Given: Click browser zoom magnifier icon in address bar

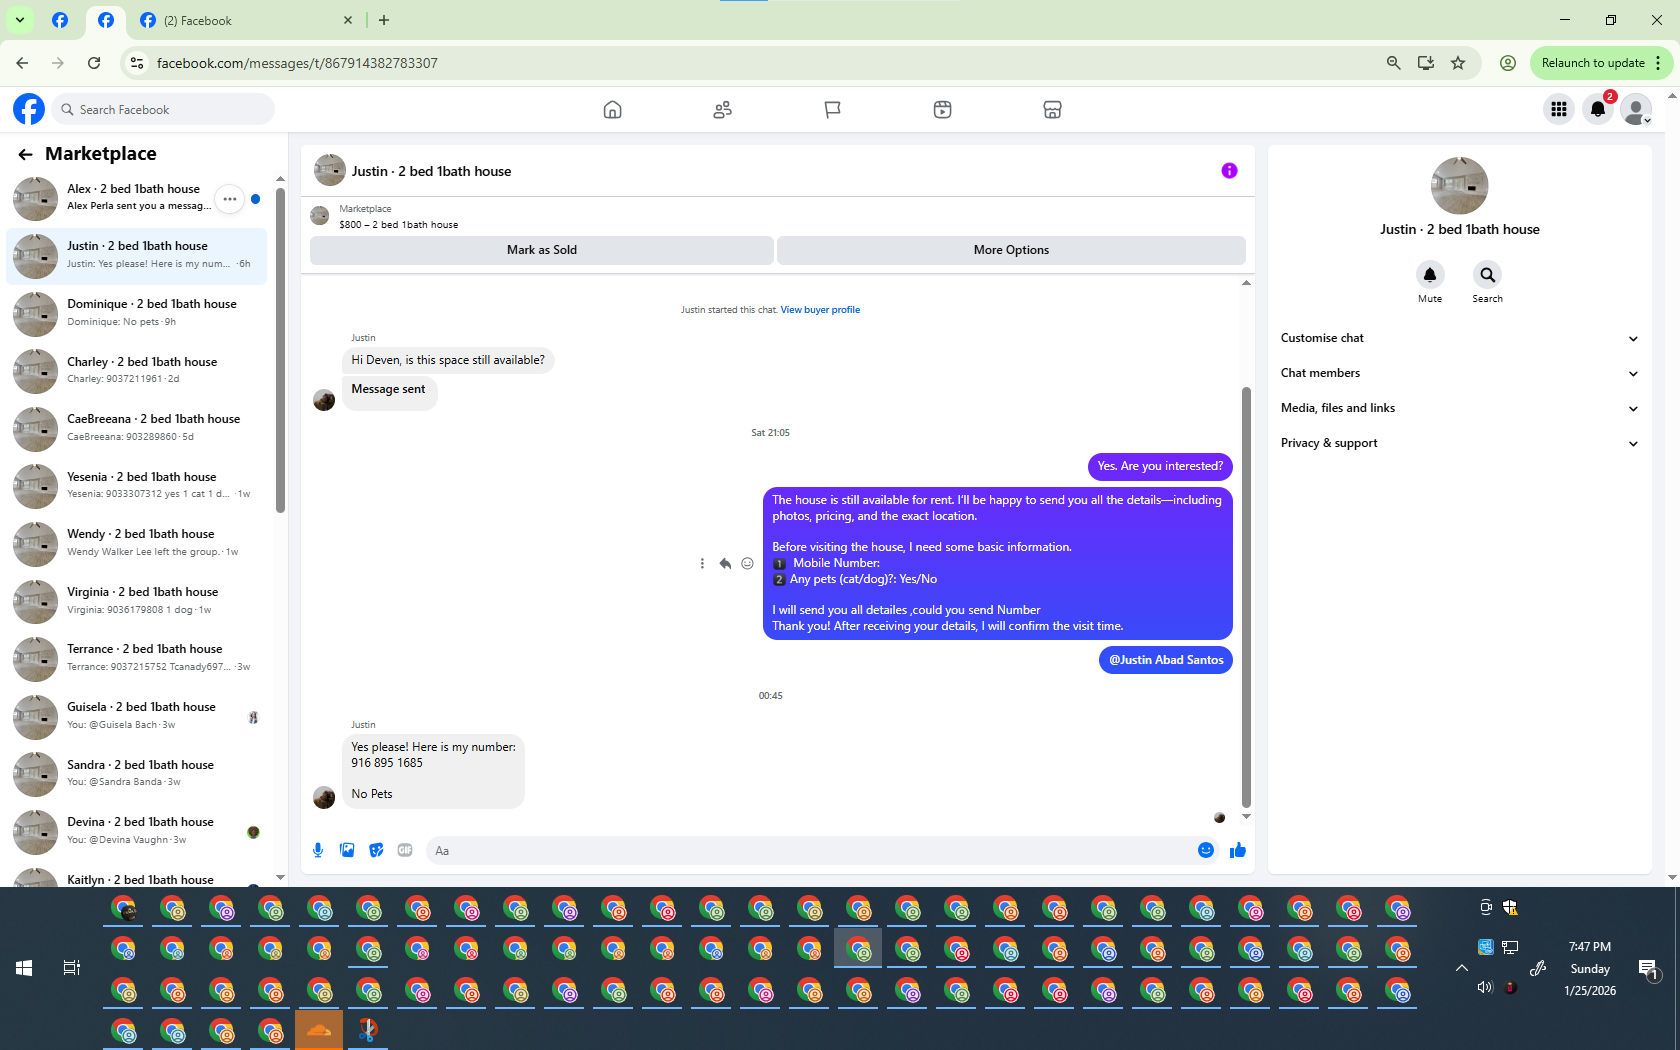Looking at the screenshot, I should click(x=1393, y=63).
